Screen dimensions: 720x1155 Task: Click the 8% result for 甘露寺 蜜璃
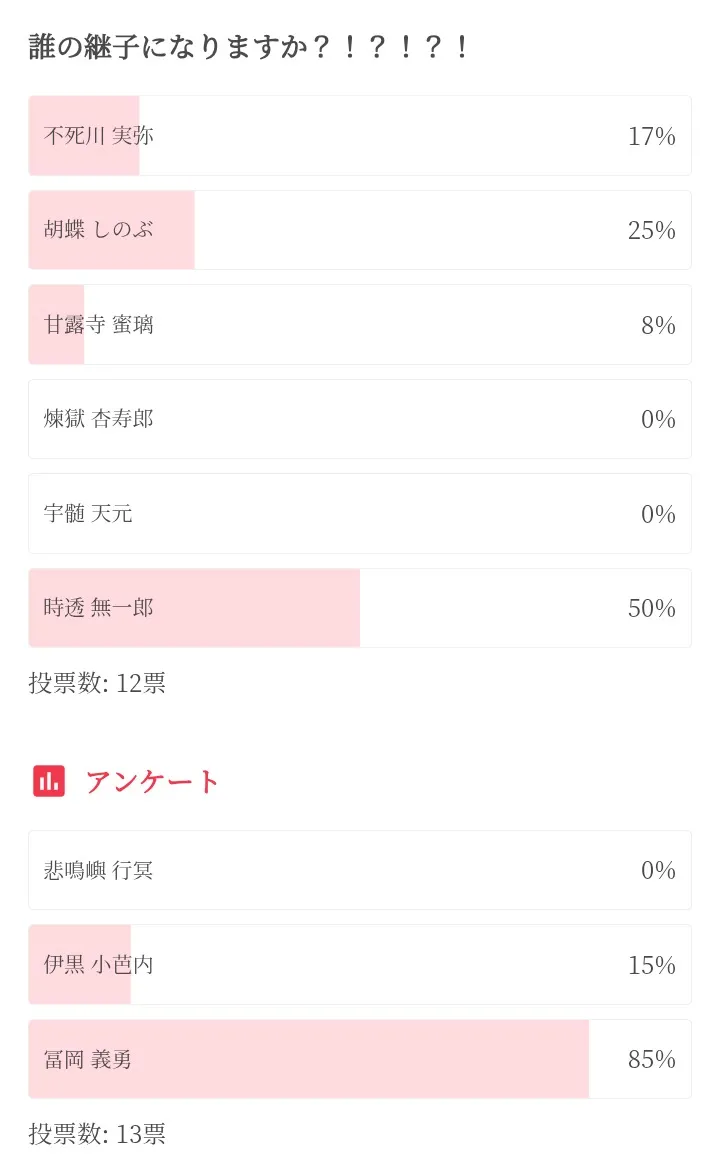tap(658, 325)
